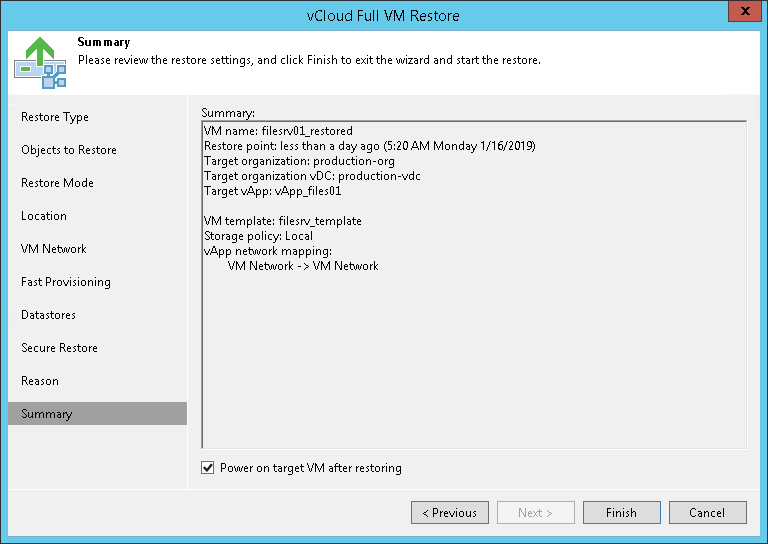Open the Secure Restore step

pyautogui.click(x=59, y=348)
